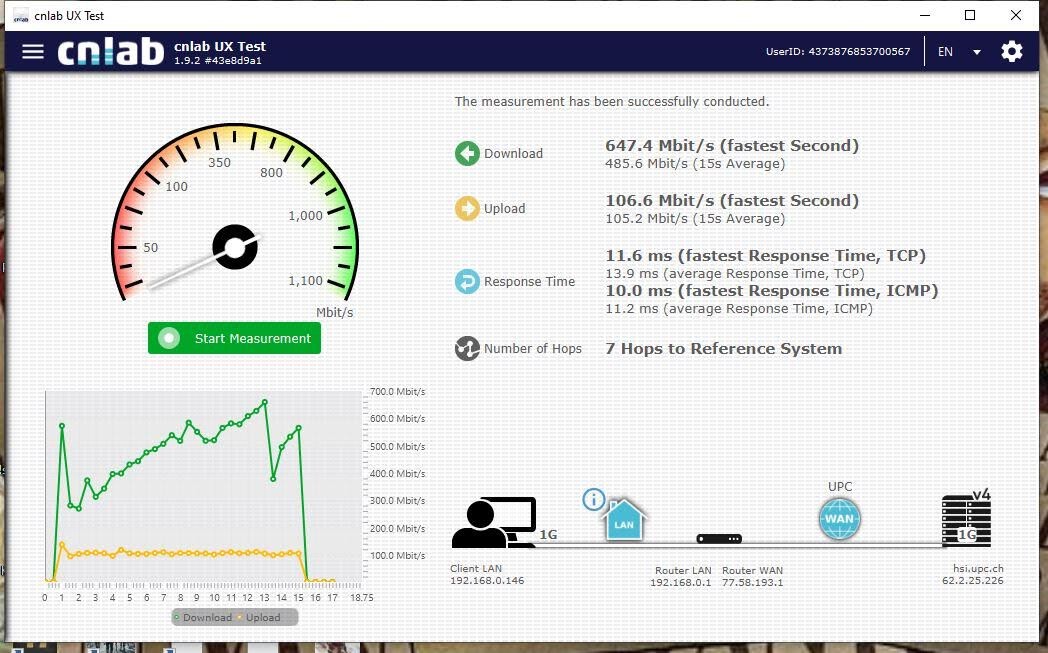Viewport: 1048px width, 653px height.
Task: Click the WAN globe icon
Action: (x=839, y=519)
